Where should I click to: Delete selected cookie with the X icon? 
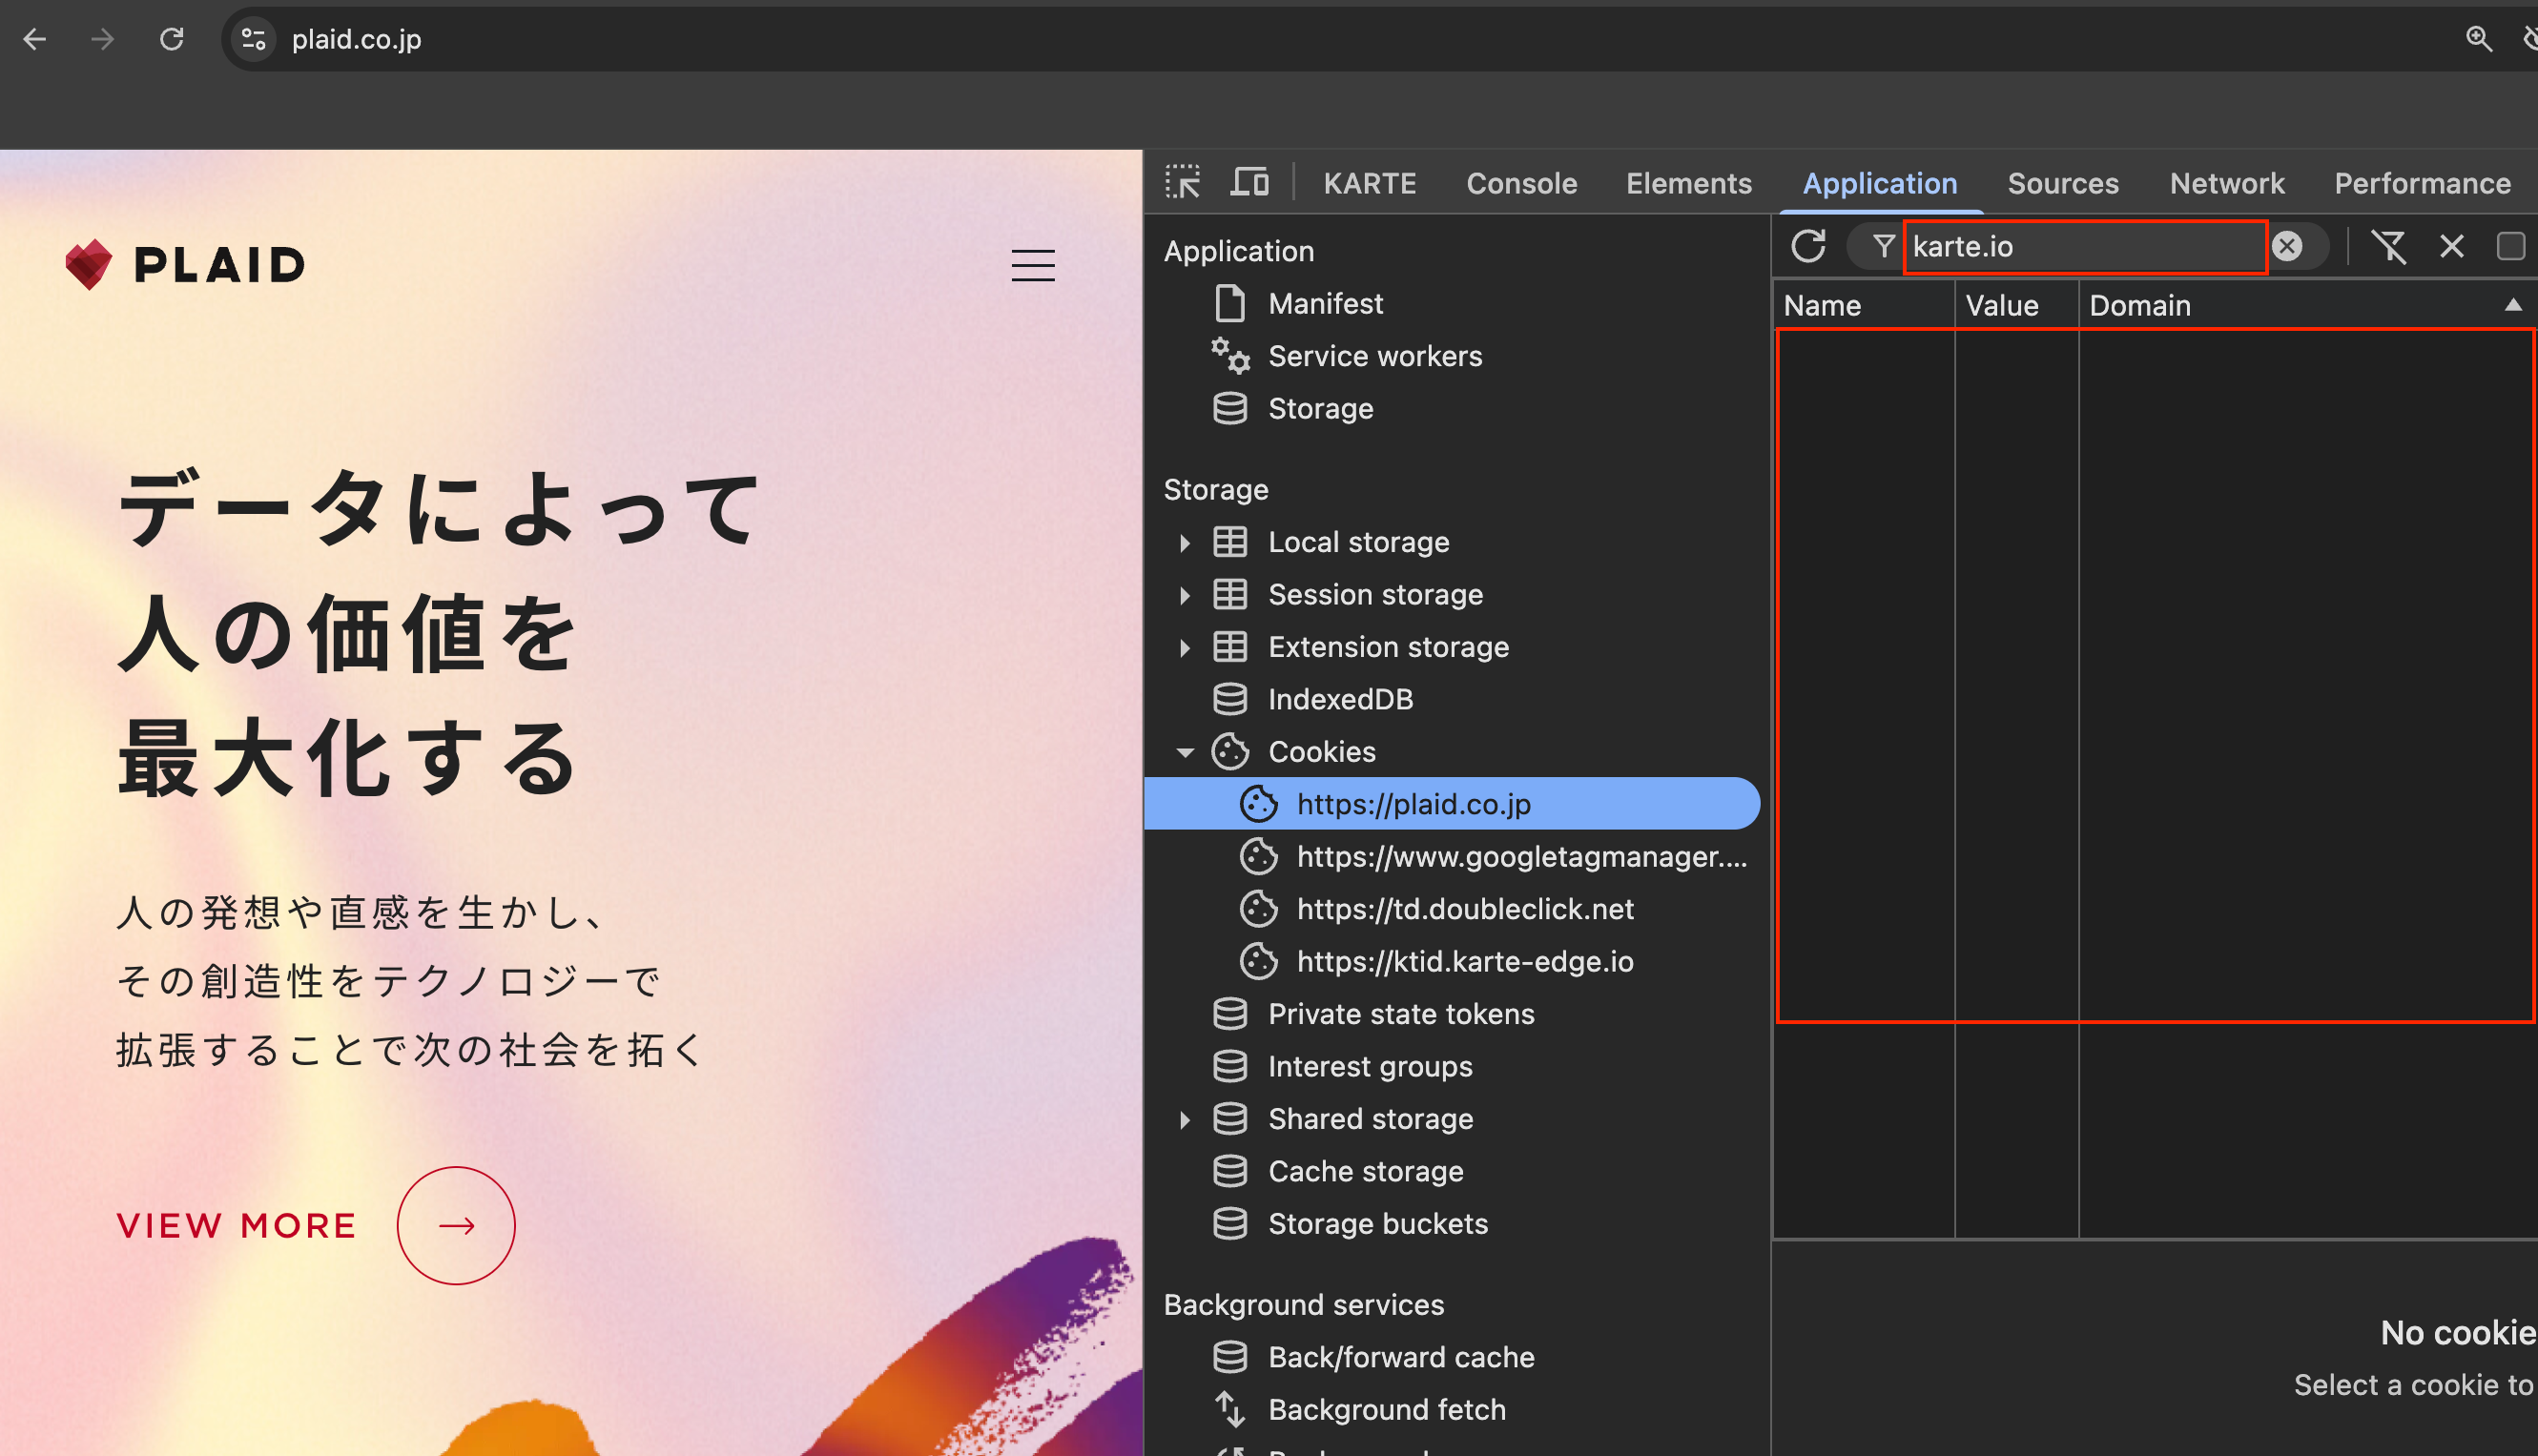tap(2452, 246)
